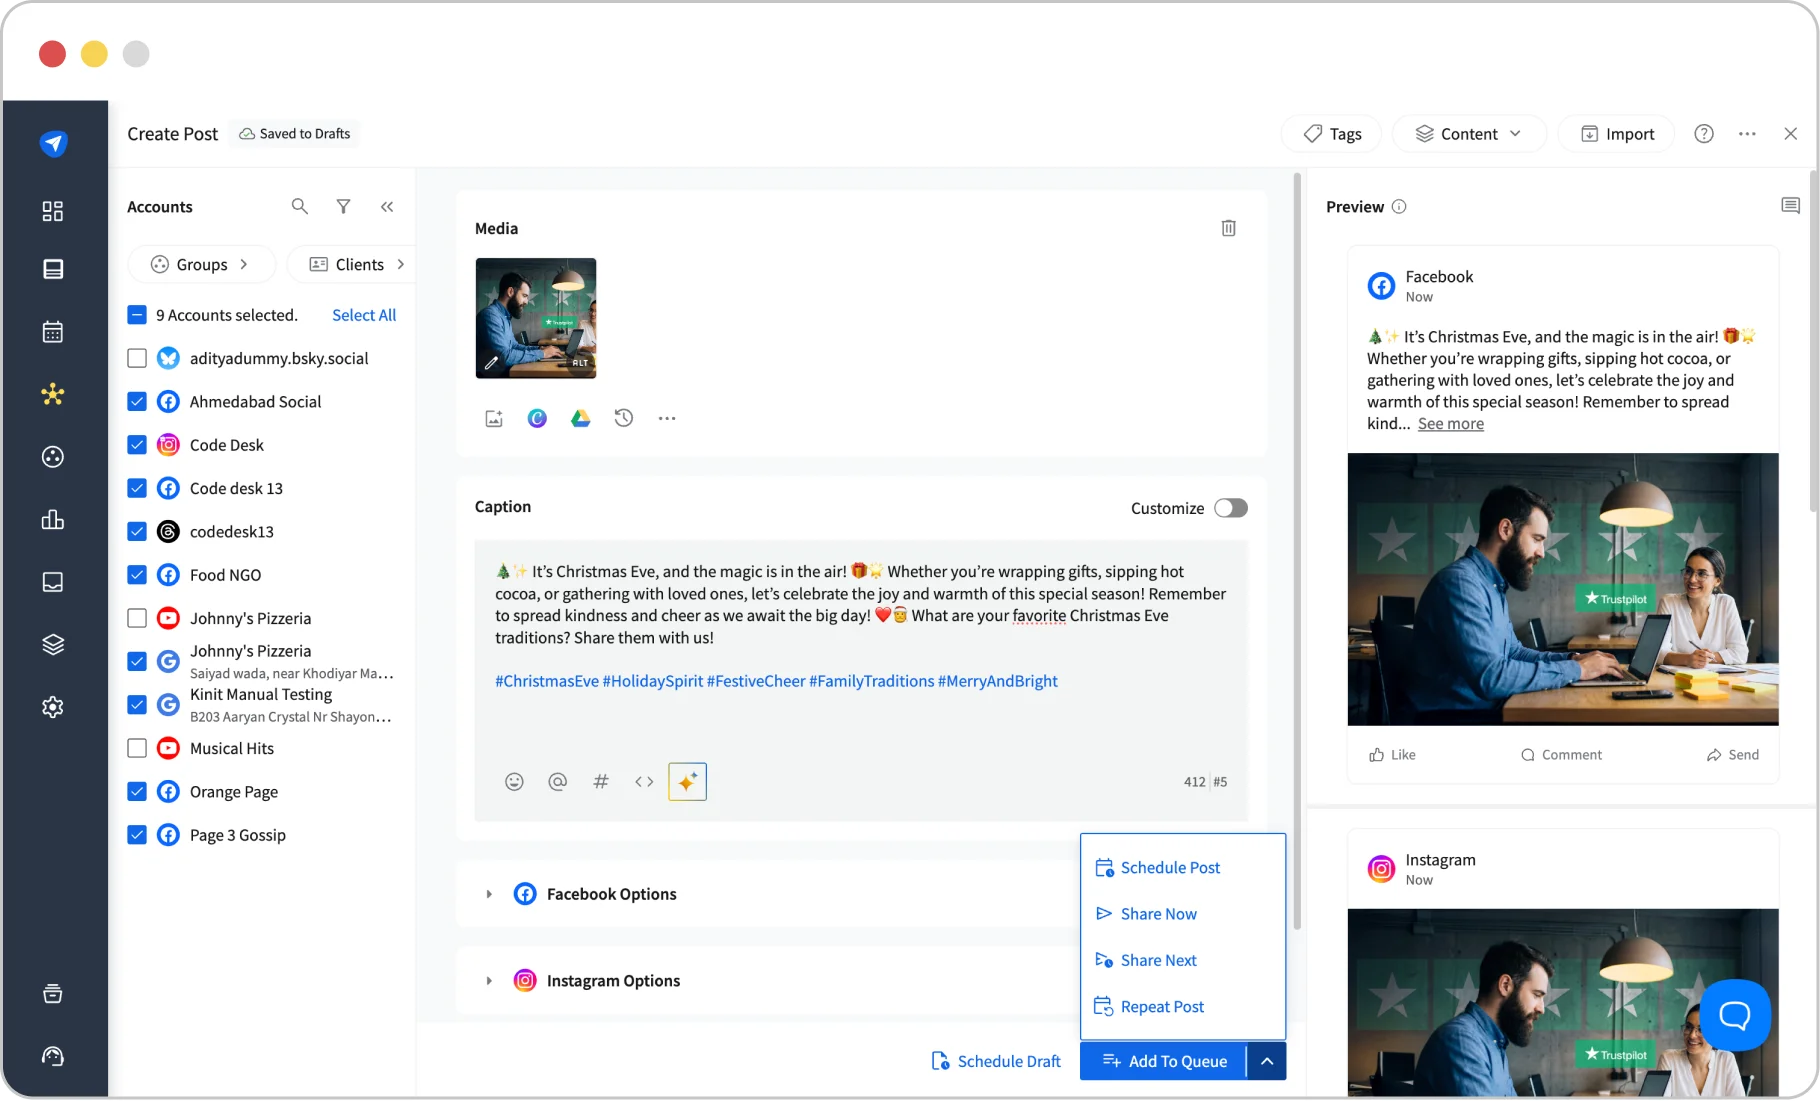The image size is (1820, 1101).
Task: Select Repeat Post from the popup menu
Action: coord(1161,1007)
